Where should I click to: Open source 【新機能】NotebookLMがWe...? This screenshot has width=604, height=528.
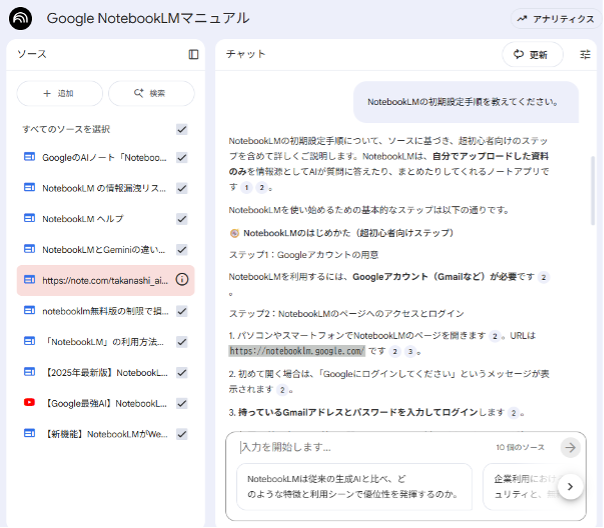106,434
